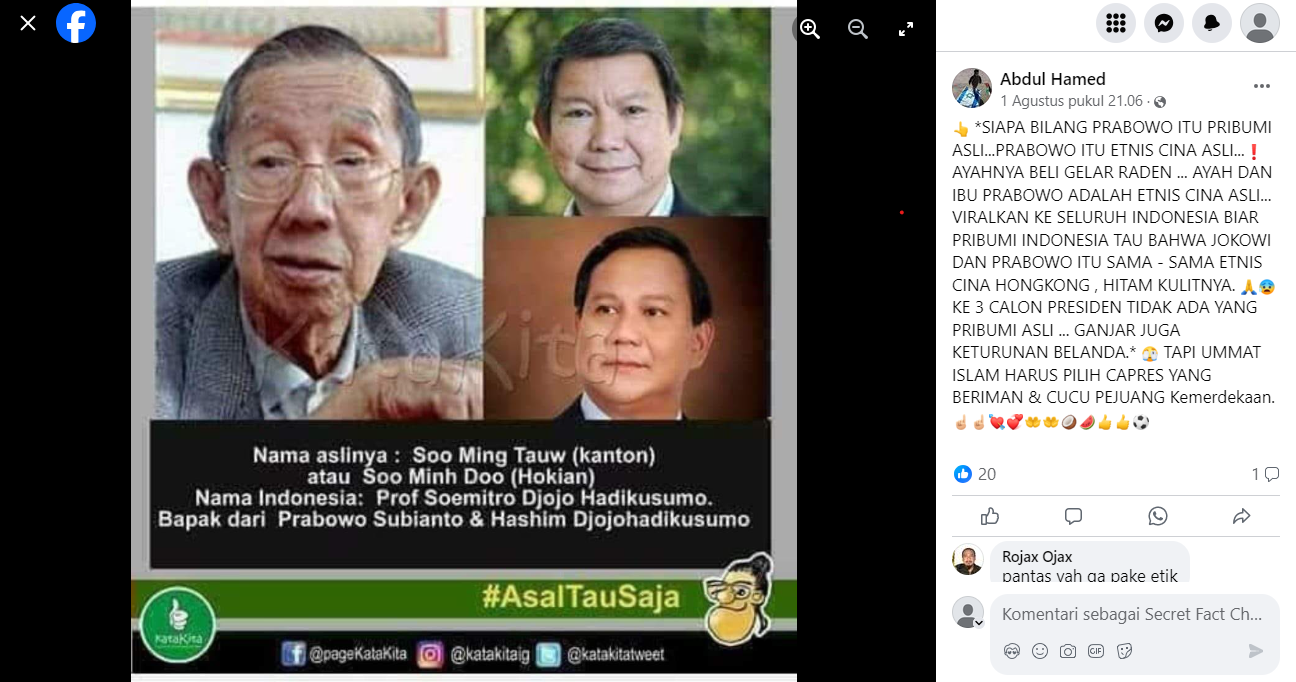Click the share arrow button
Image resolution: width=1296 pixels, height=682 pixels.
[1242, 516]
